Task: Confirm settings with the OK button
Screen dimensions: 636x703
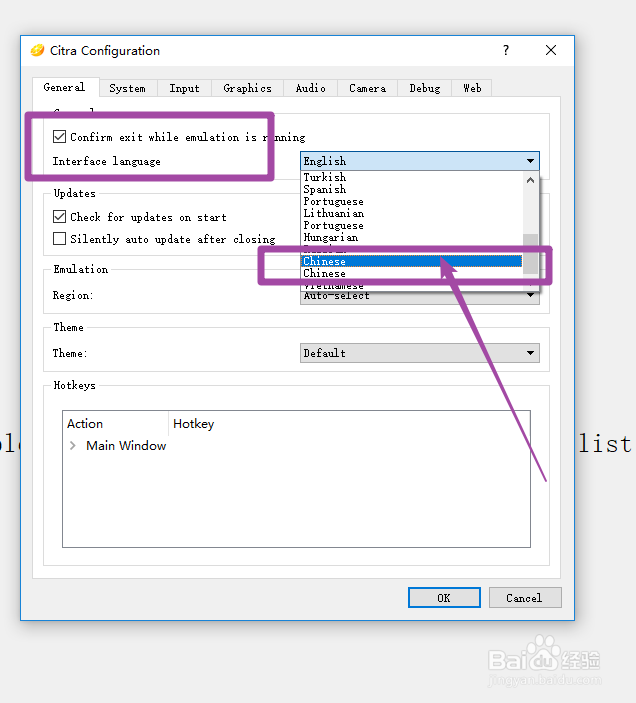Action: coord(444,598)
